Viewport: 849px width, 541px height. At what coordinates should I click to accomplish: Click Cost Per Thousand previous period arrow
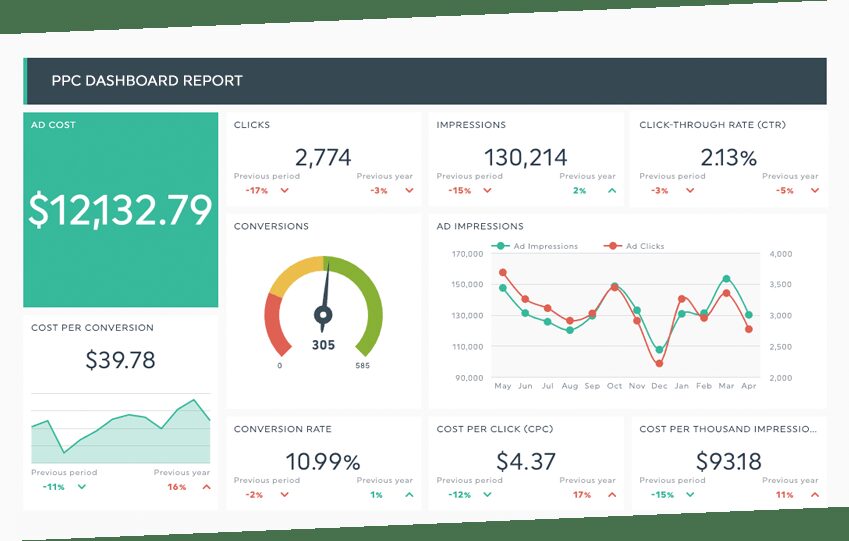click(690, 494)
